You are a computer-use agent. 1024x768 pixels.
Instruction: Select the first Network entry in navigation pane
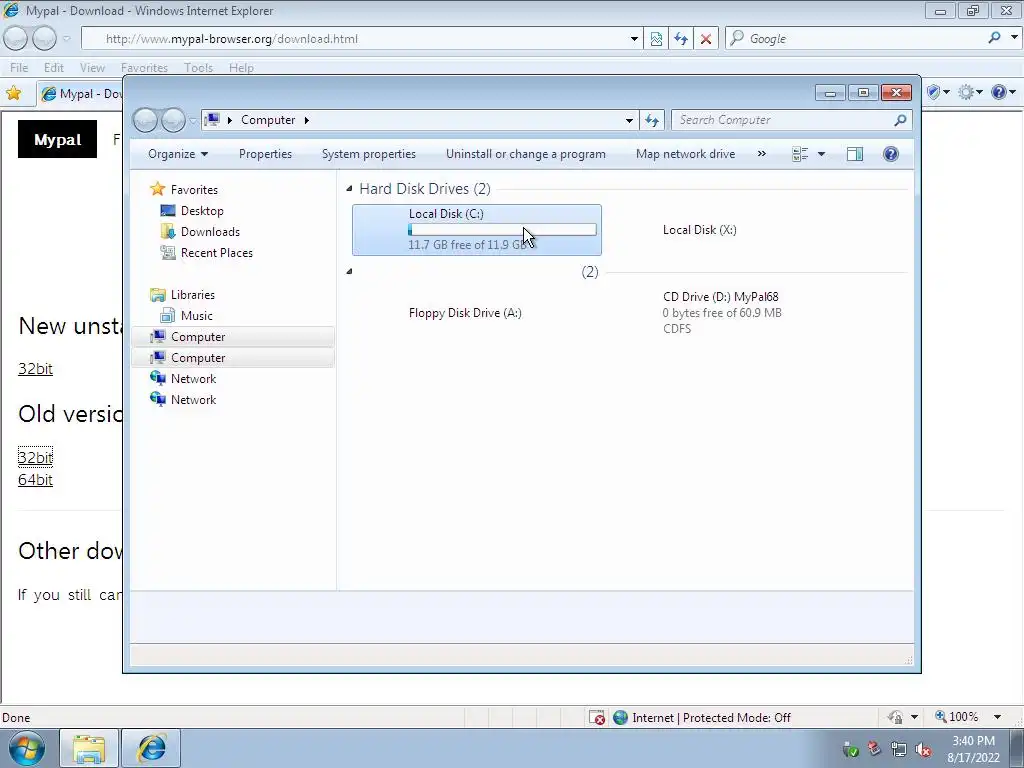193,379
